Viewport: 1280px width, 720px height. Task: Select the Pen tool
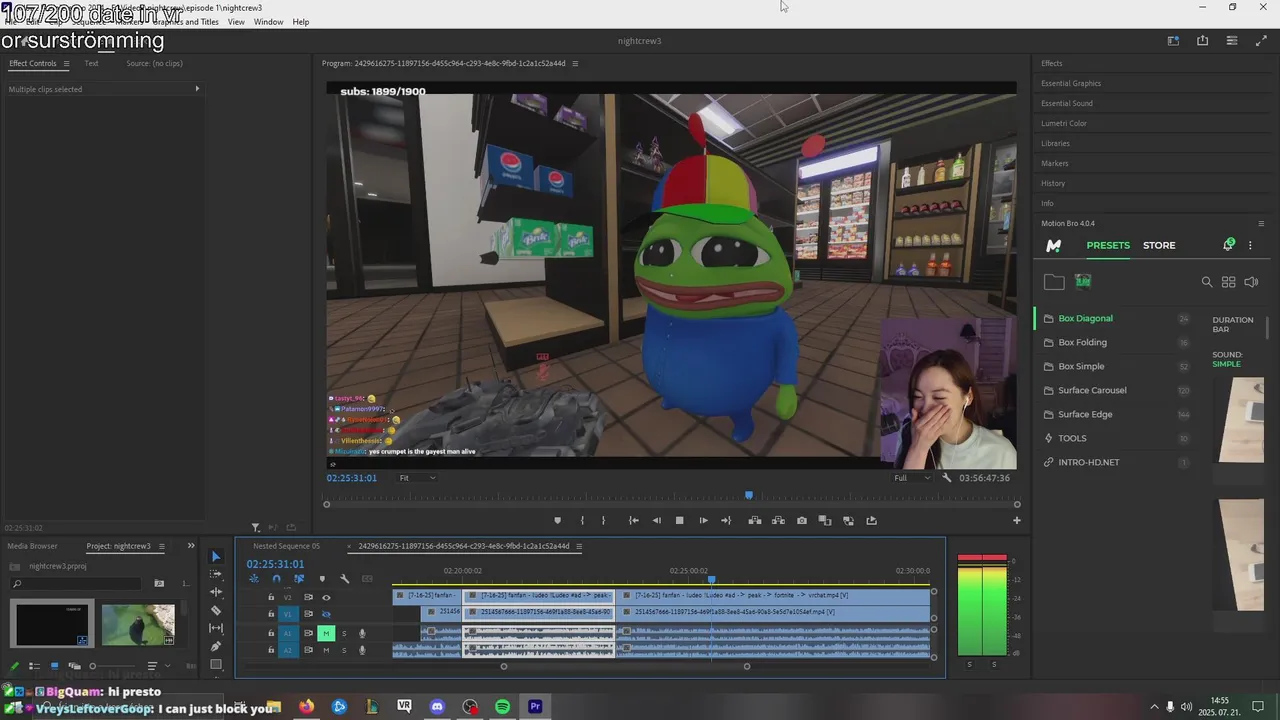click(216, 646)
